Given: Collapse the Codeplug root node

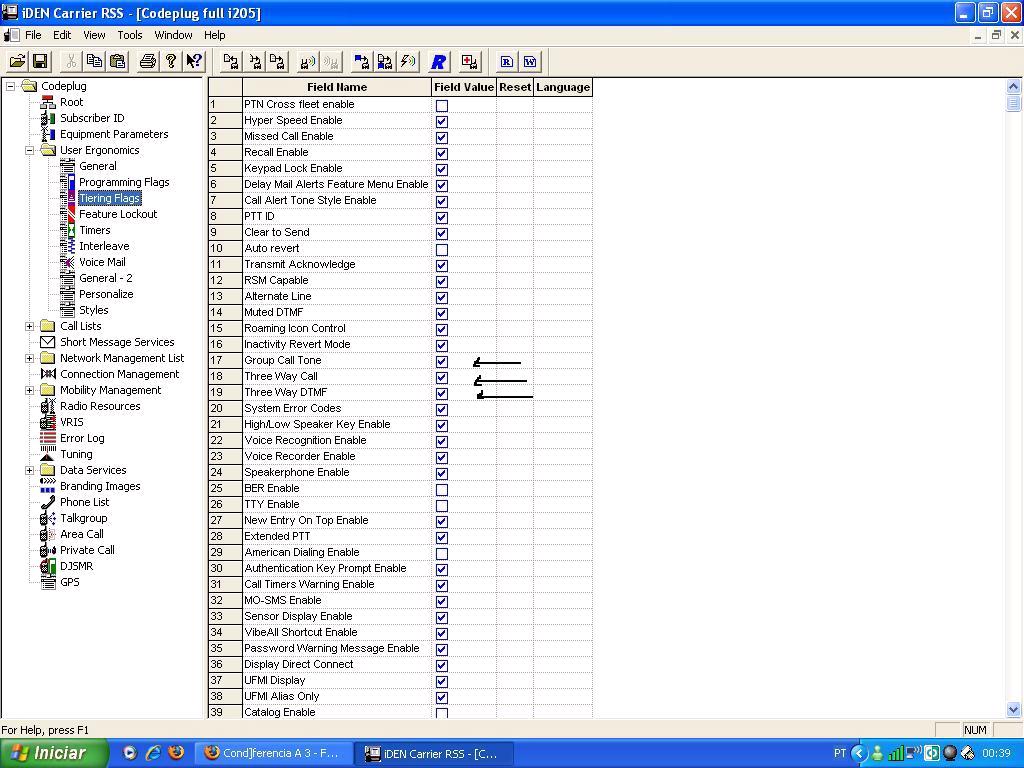Looking at the screenshot, I should 10,86.
